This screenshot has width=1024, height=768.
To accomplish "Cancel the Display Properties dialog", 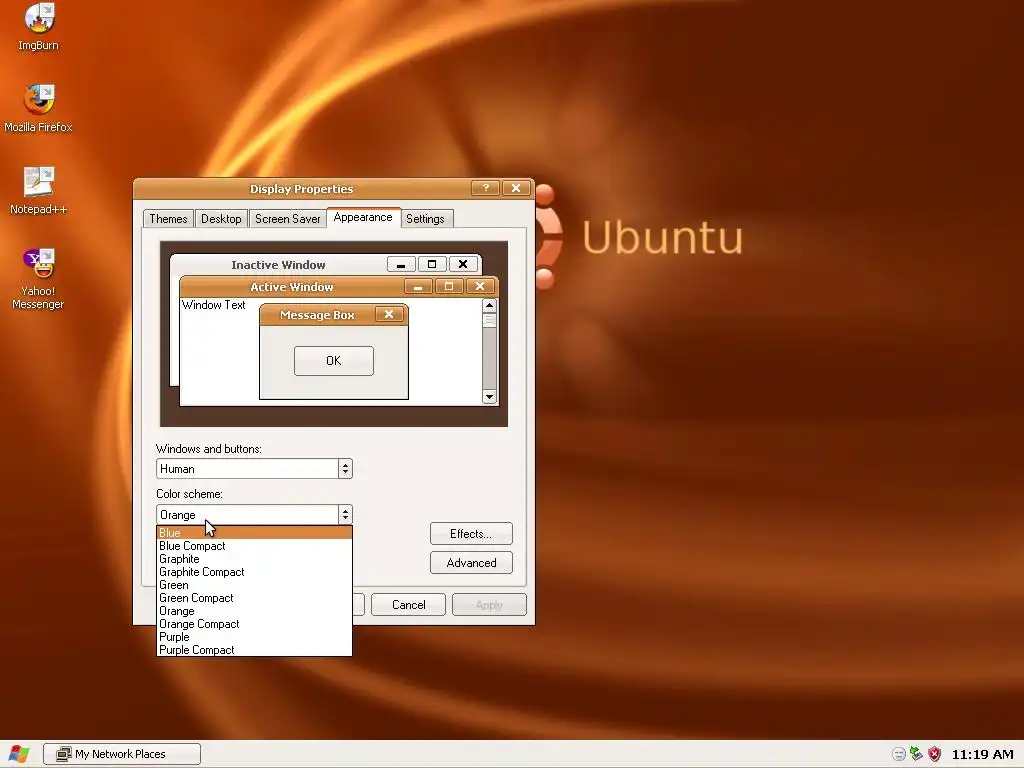I will [x=408, y=605].
